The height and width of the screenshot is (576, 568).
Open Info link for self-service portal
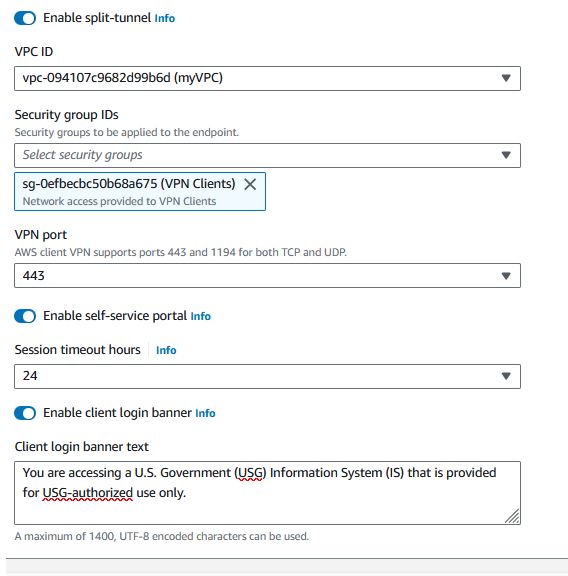(201, 316)
